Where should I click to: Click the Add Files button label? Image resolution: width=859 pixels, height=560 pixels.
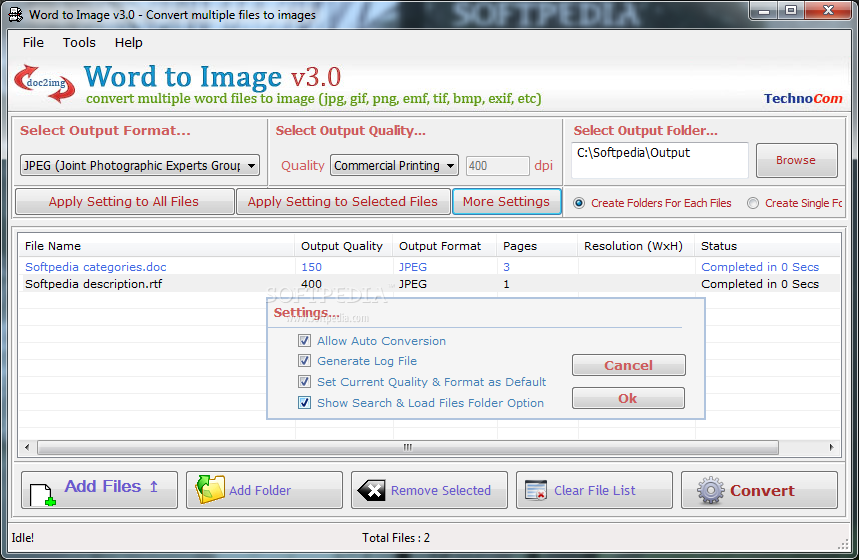(x=103, y=486)
